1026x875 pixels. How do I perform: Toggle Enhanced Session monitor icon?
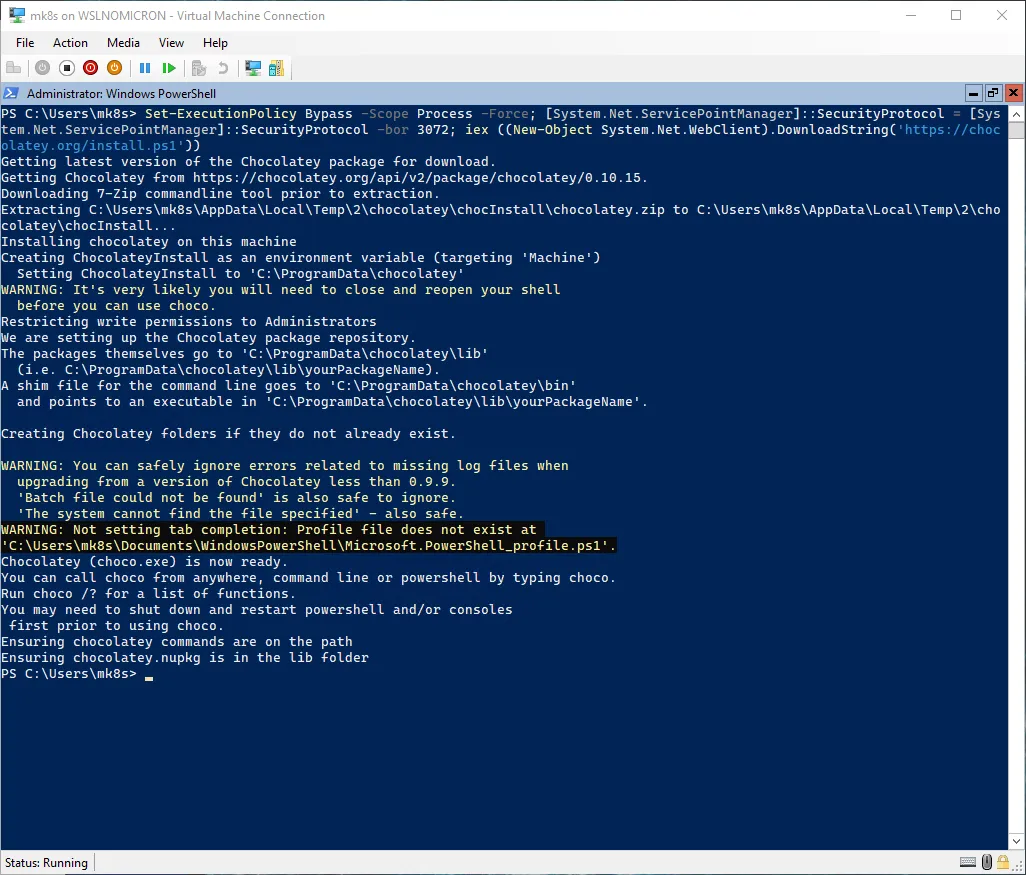(x=253, y=68)
